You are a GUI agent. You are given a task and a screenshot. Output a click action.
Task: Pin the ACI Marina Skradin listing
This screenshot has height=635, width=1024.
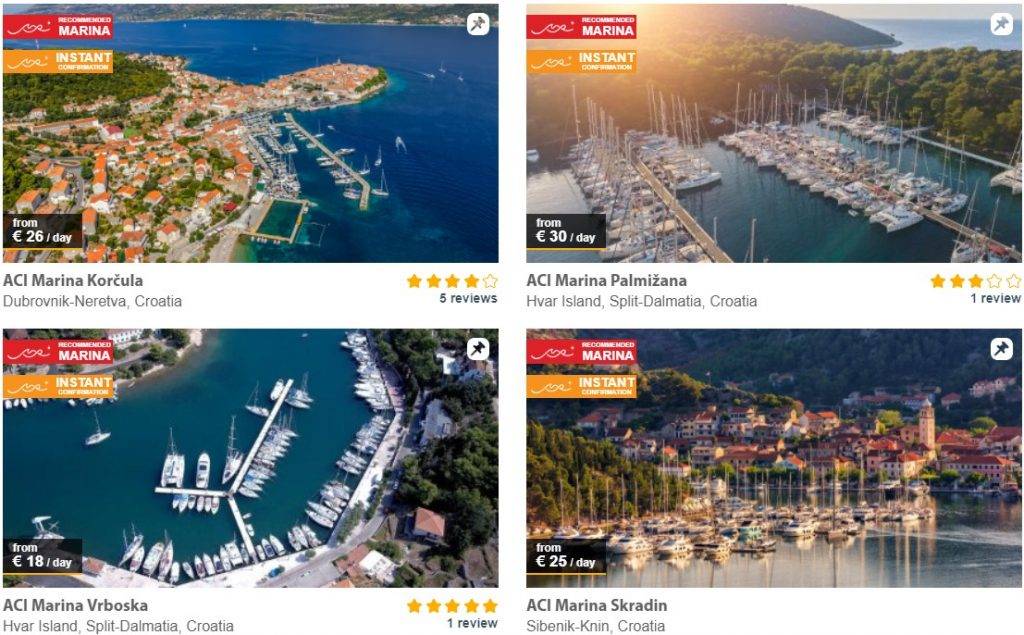pos(1001,349)
